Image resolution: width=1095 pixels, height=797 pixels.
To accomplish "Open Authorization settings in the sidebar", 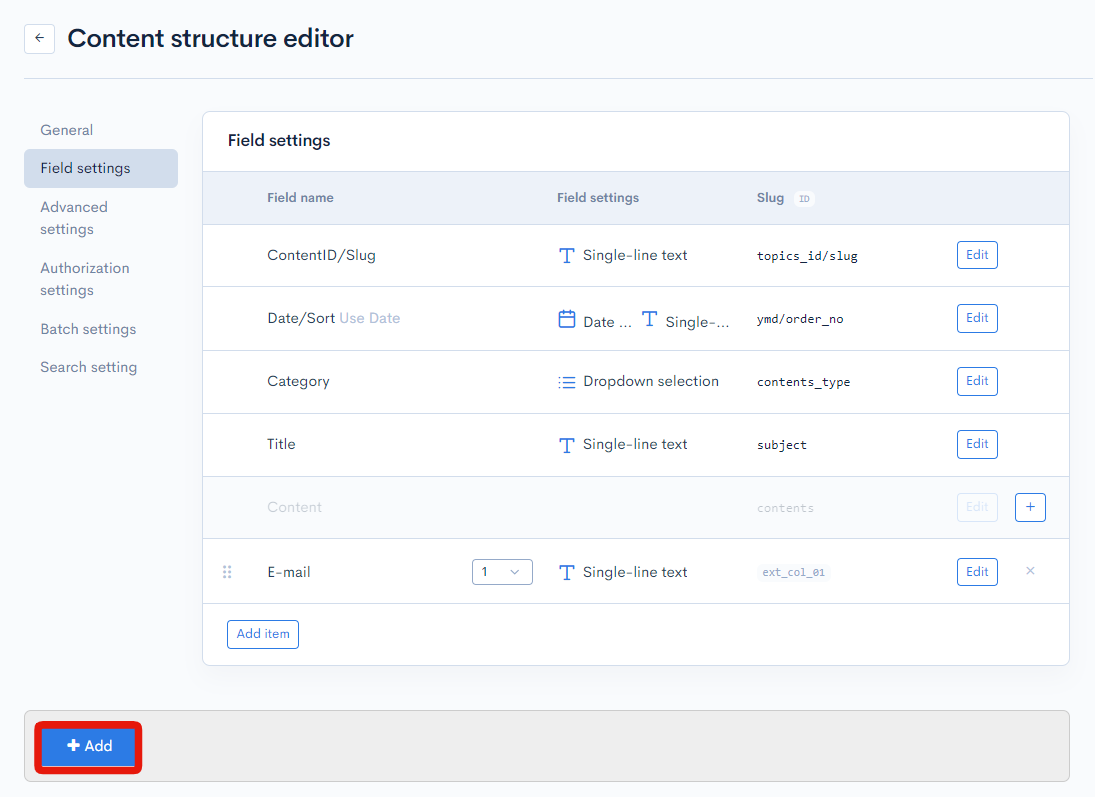I will tap(85, 279).
